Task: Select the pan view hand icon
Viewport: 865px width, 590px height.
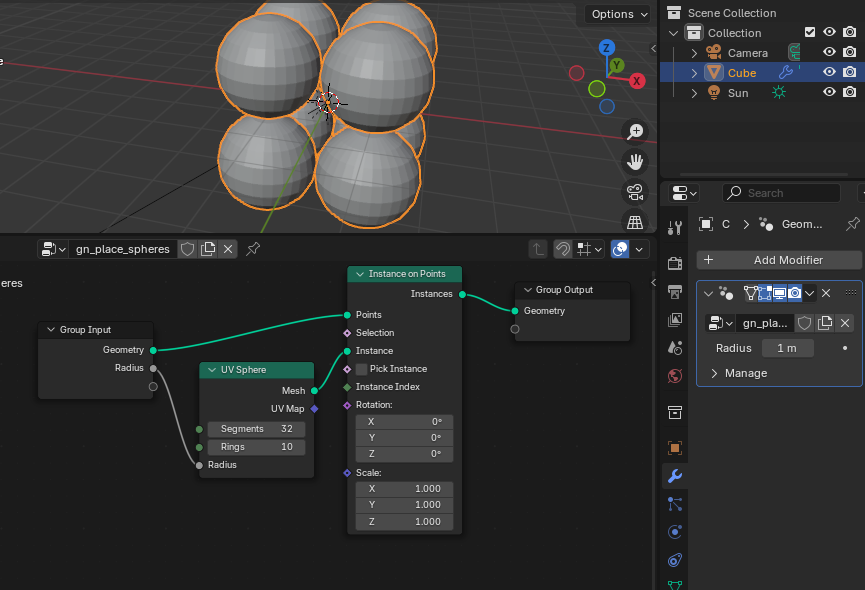Action: tap(635, 162)
